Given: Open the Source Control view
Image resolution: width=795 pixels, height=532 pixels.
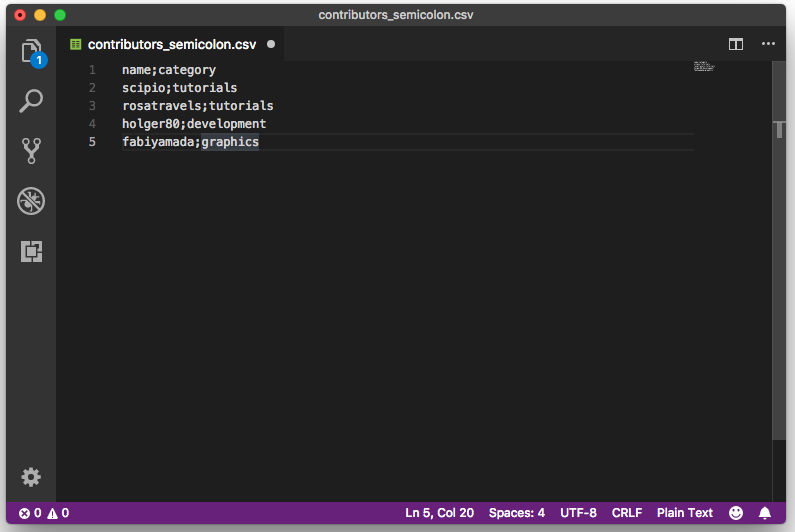Looking at the screenshot, I should (31, 151).
